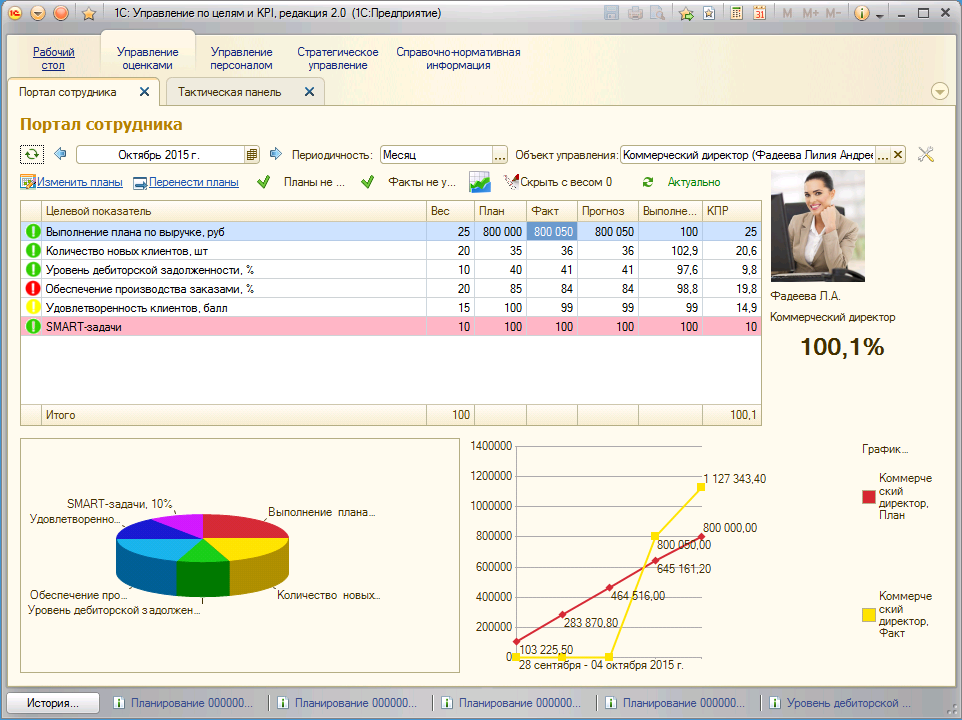Click the favorites star in title bar
Image resolution: width=962 pixels, height=720 pixels.
(89, 13)
